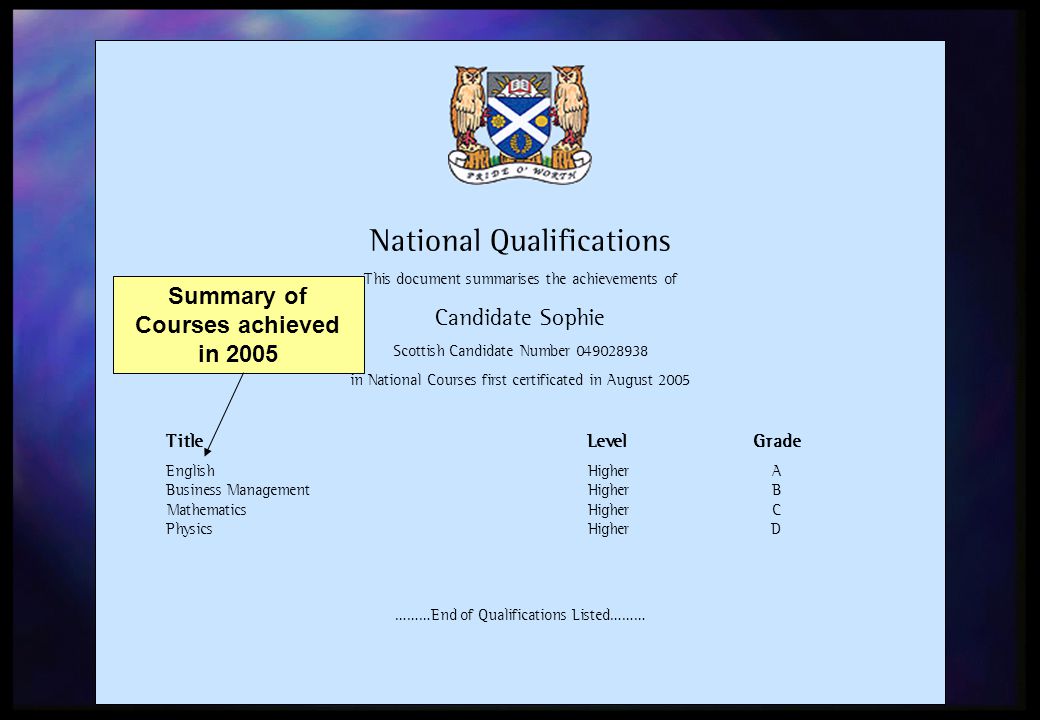Click the Title column header
This screenshot has height=720, width=1040.
(184, 441)
